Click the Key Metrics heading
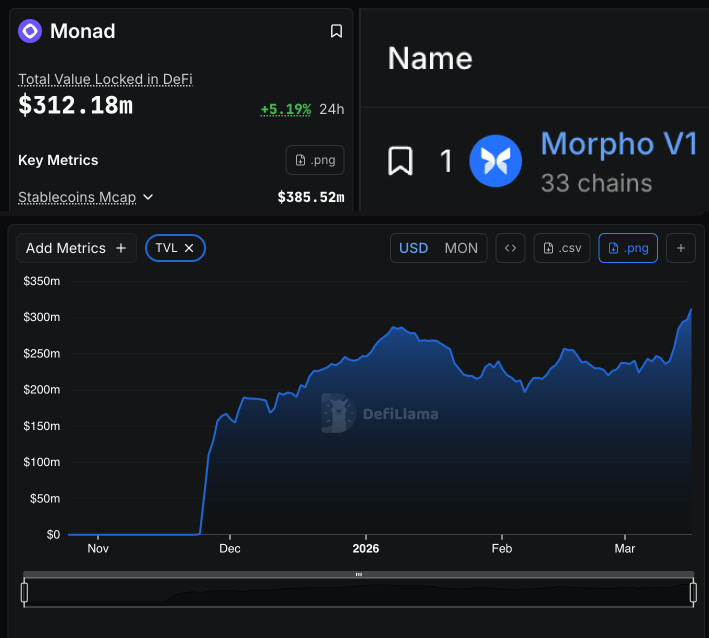Image resolution: width=709 pixels, height=638 pixels. pyautogui.click(x=58, y=160)
